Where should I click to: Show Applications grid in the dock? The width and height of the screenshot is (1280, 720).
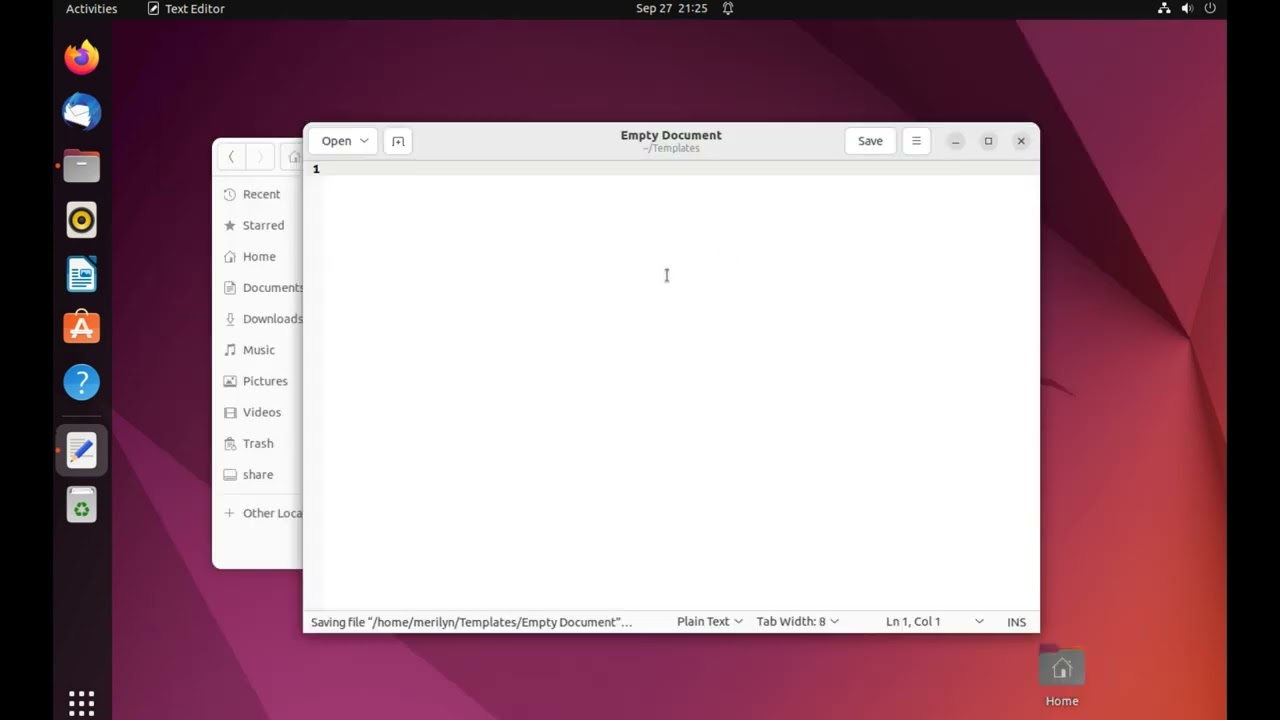(82, 702)
